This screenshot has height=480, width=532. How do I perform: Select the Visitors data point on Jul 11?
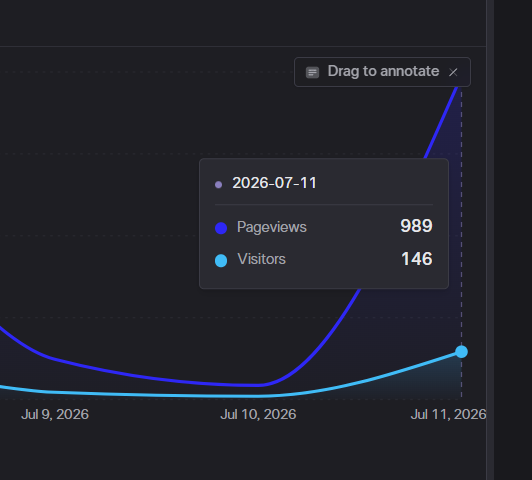(461, 351)
